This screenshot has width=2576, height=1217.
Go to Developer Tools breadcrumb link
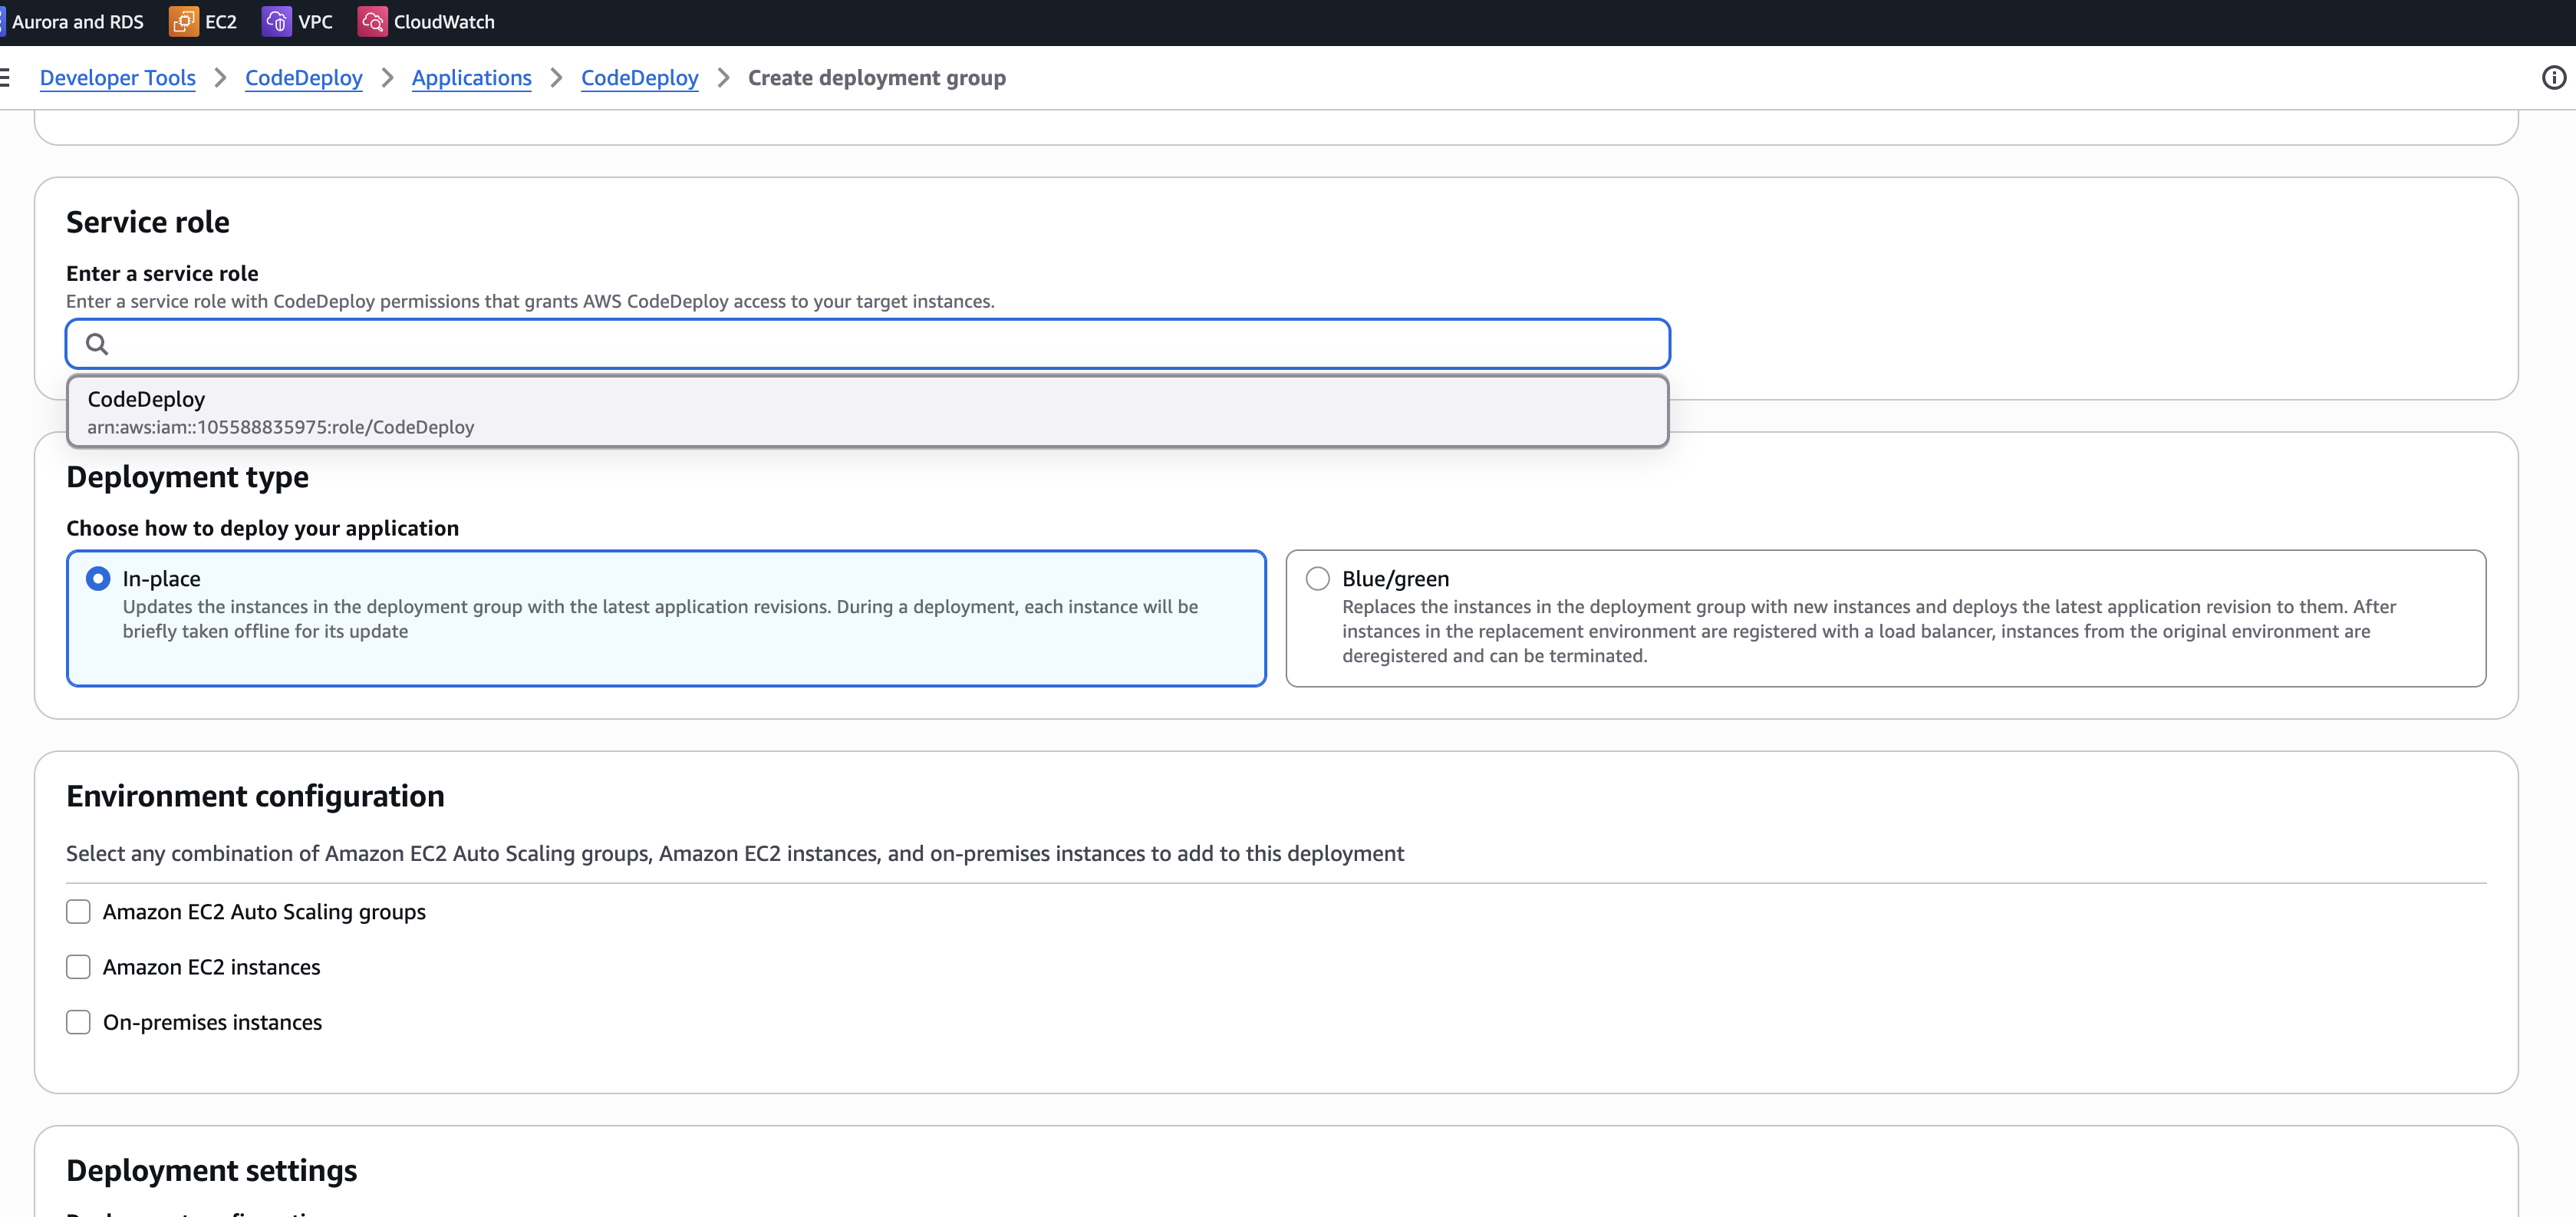pos(118,77)
